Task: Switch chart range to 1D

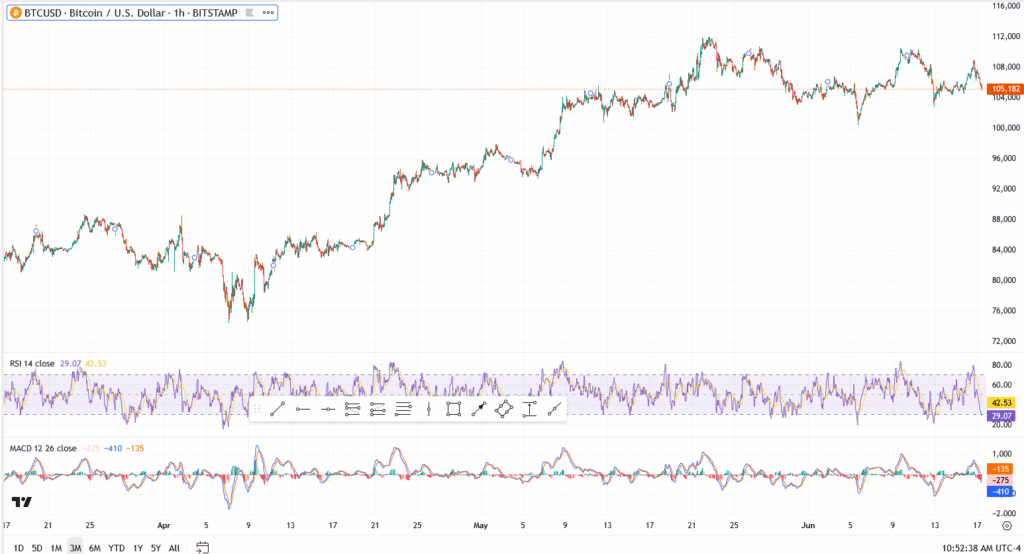Action: point(18,548)
